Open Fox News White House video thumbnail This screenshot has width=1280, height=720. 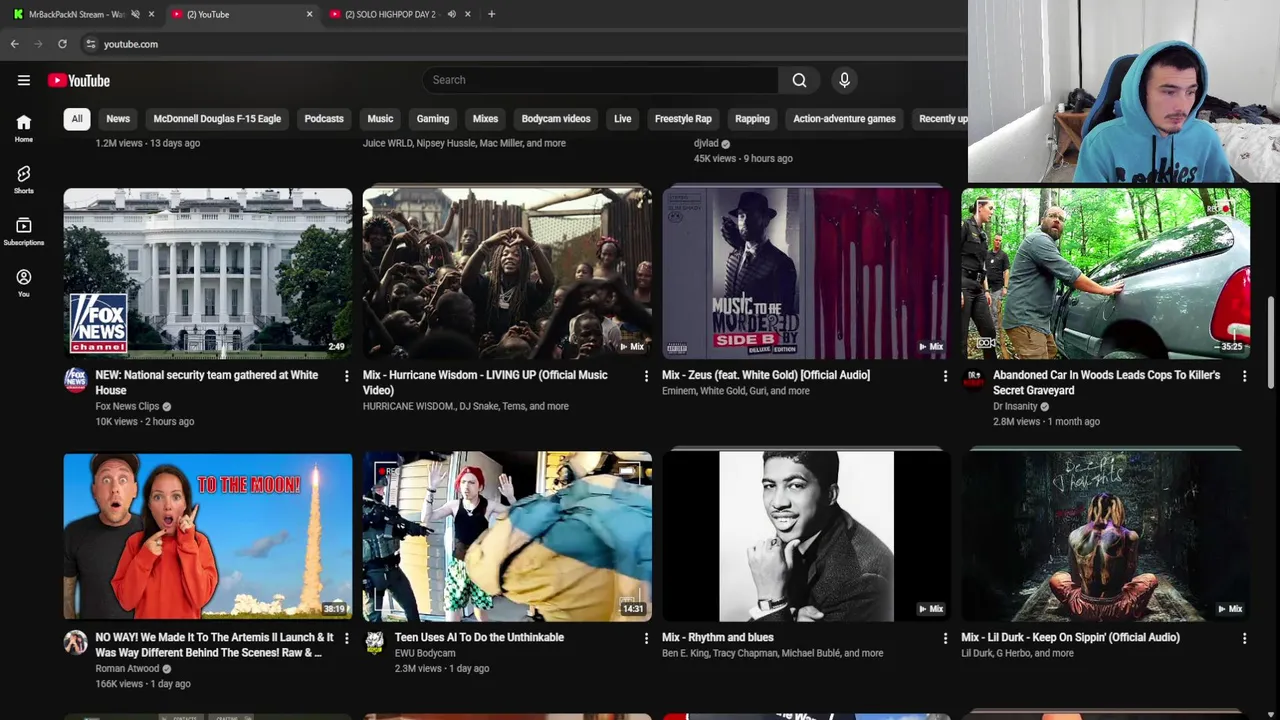point(208,273)
